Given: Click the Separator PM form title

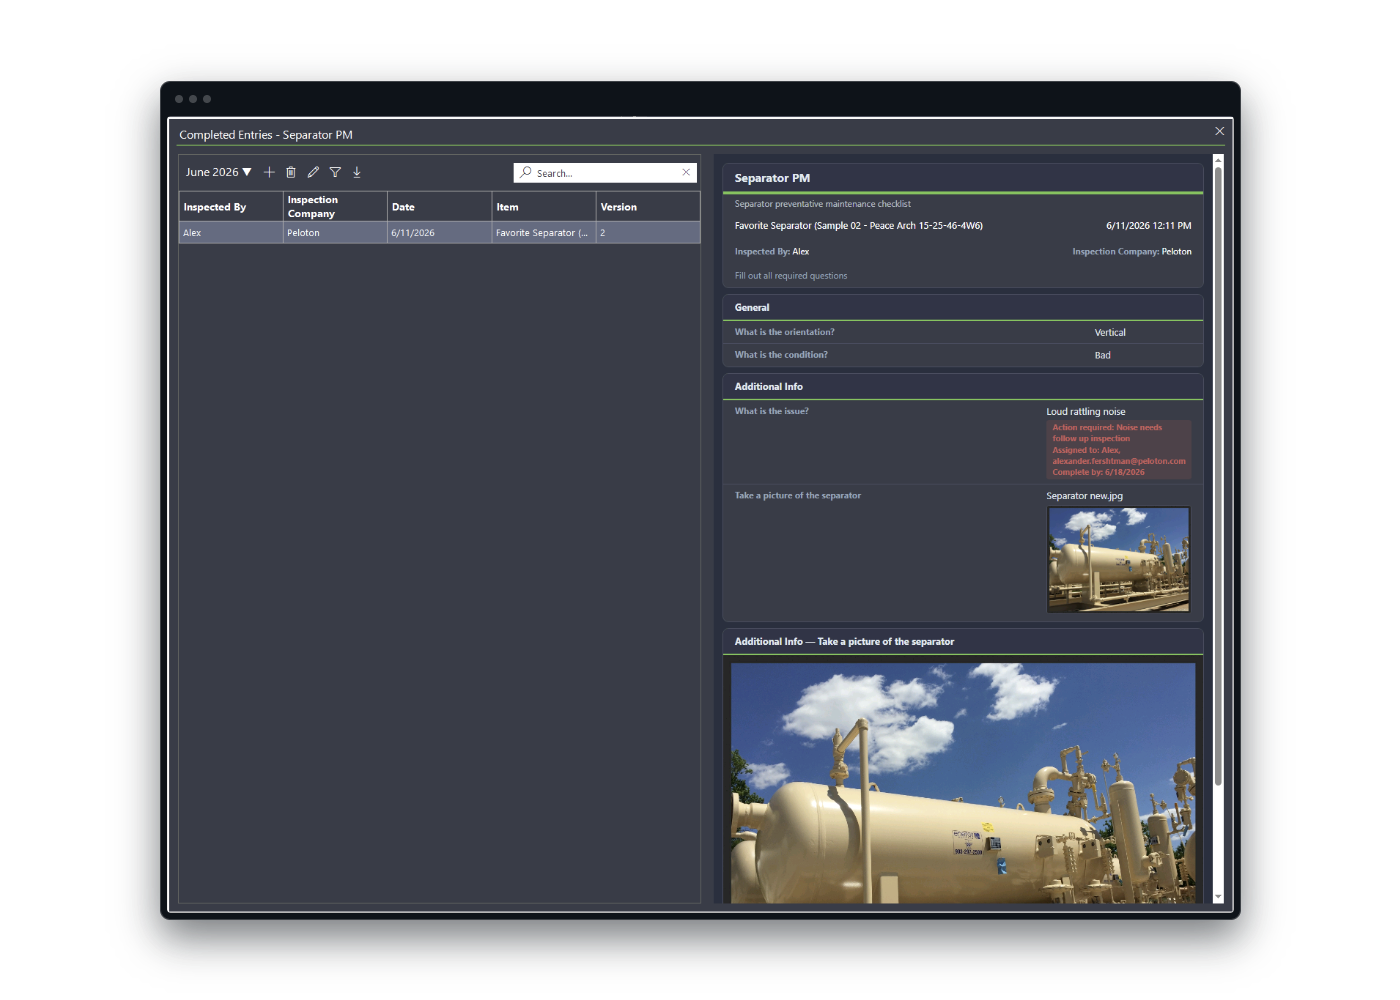Looking at the screenshot, I should 772,178.
